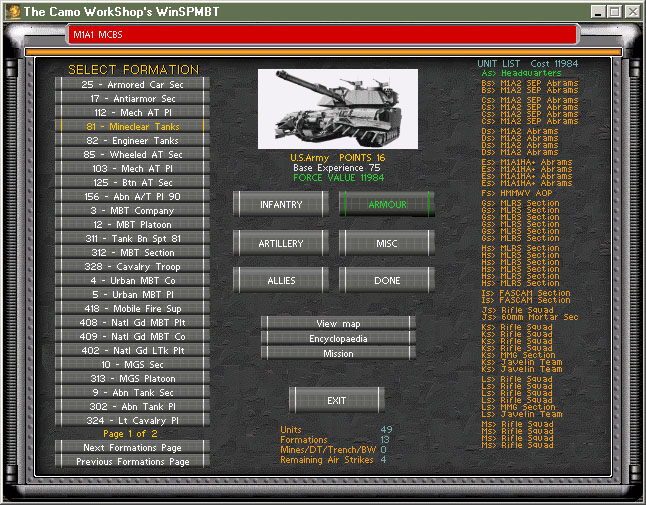646x505 pixels.
Task: Choose 85 - Wheeled AT Sec formation
Action: coord(132,154)
